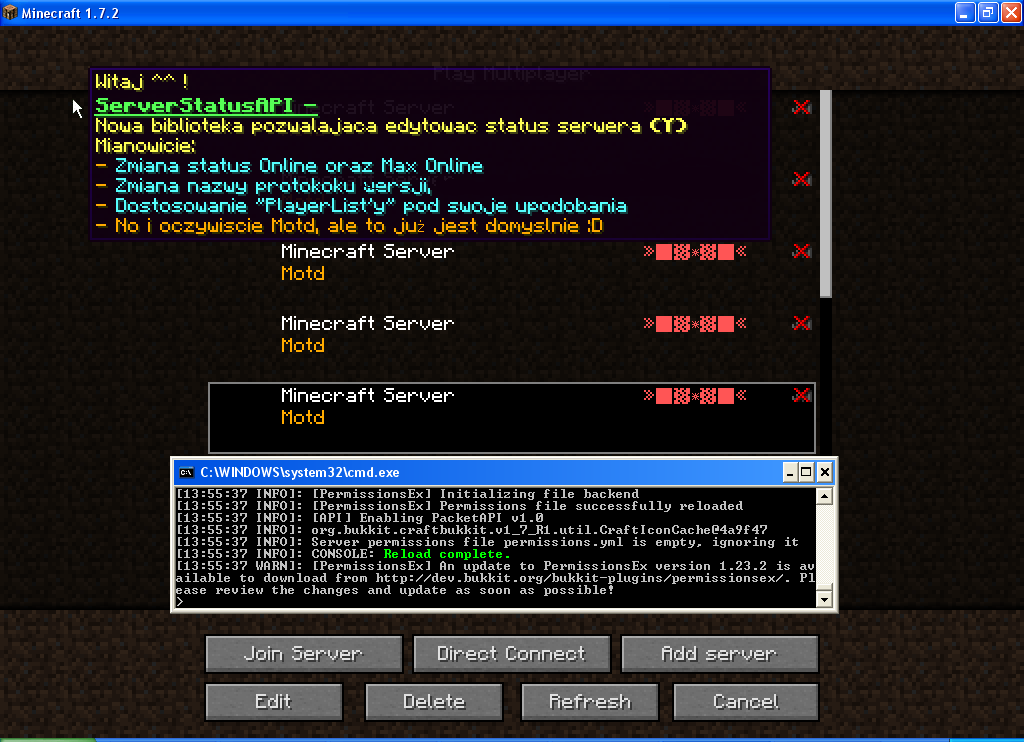The height and width of the screenshot is (742, 1024).
Task: Click the Join Server button
Action: pos(304,654)
